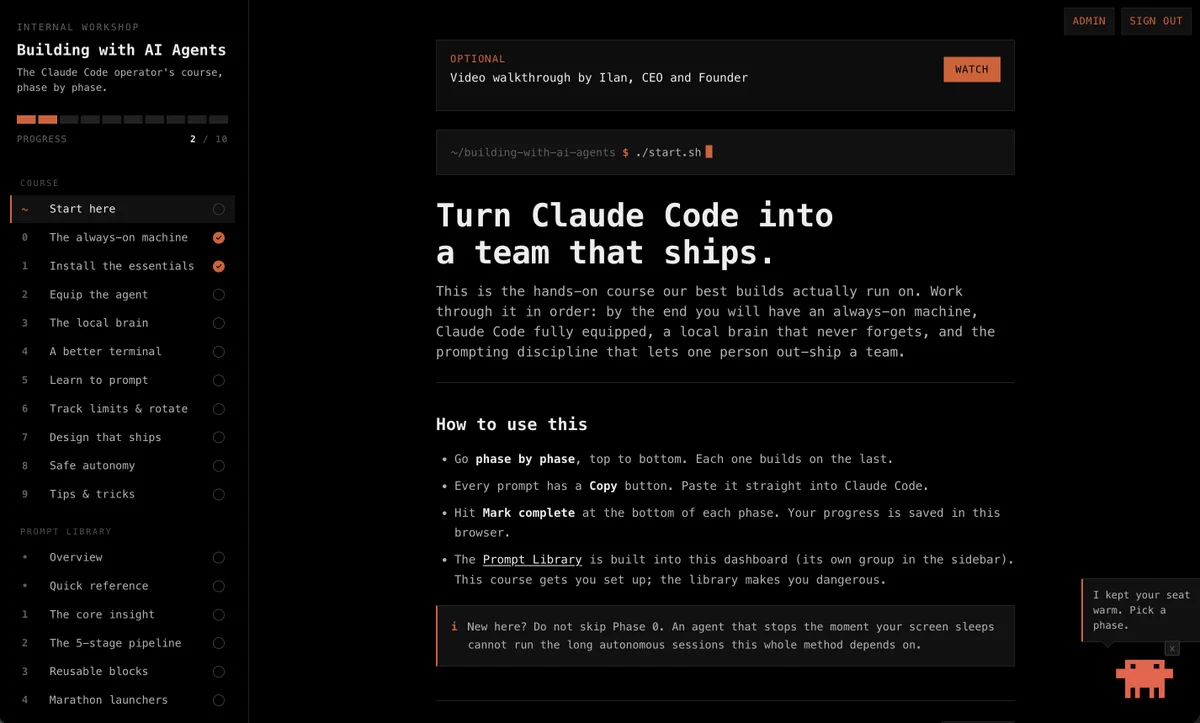This screenshot has width=1200, height=723.
Task: Open the ADMIN page
Action: [1089, 21]
